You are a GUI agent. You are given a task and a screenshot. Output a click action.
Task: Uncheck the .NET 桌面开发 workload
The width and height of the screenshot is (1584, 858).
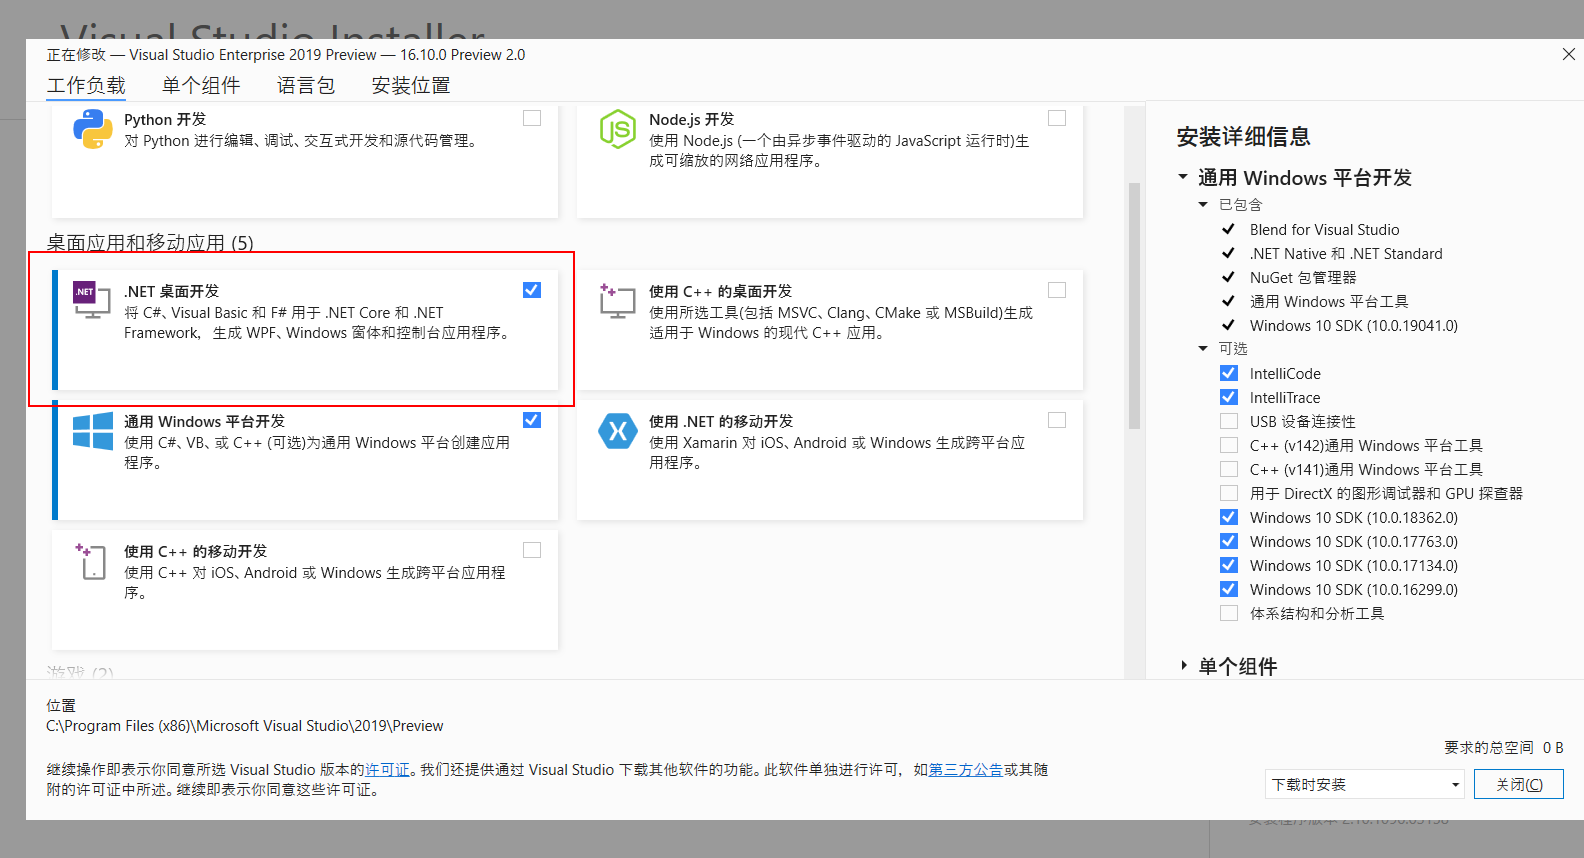point(532,290)
